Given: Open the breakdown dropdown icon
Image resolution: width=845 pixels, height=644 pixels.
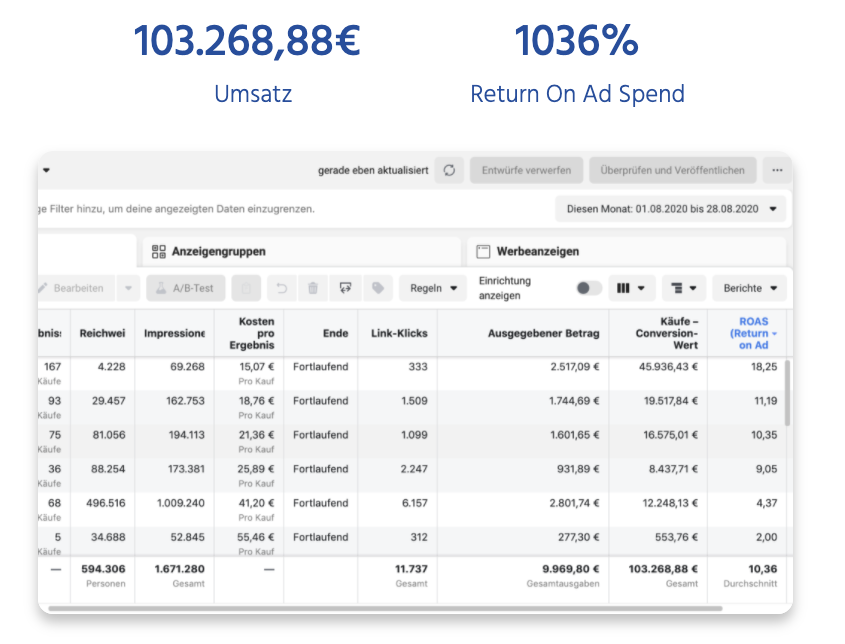Looking at the screenshot, I should point(683,288).
